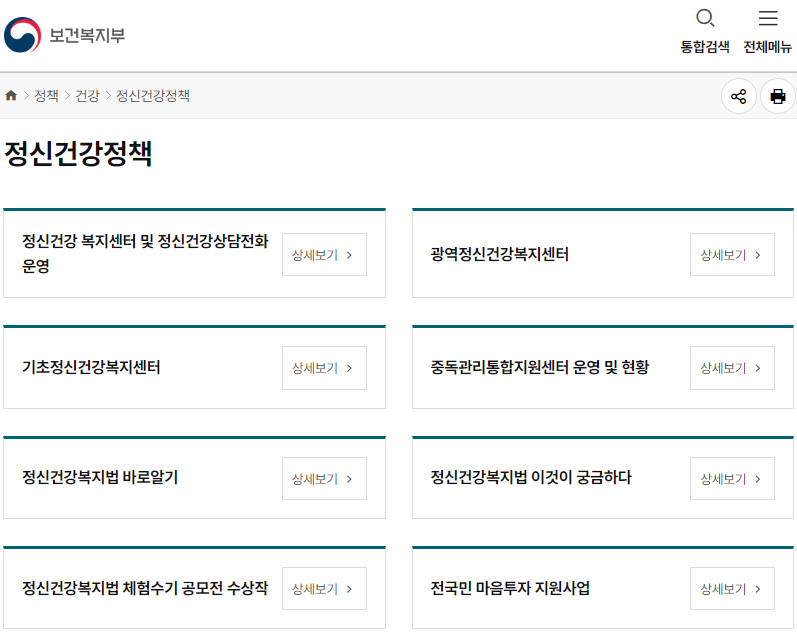The width and height of the screenshot is (797, 634).
Task: Select title 정신건강 복지센터 및 정신건강상담전화 운영
Action: tap(145, 253)
